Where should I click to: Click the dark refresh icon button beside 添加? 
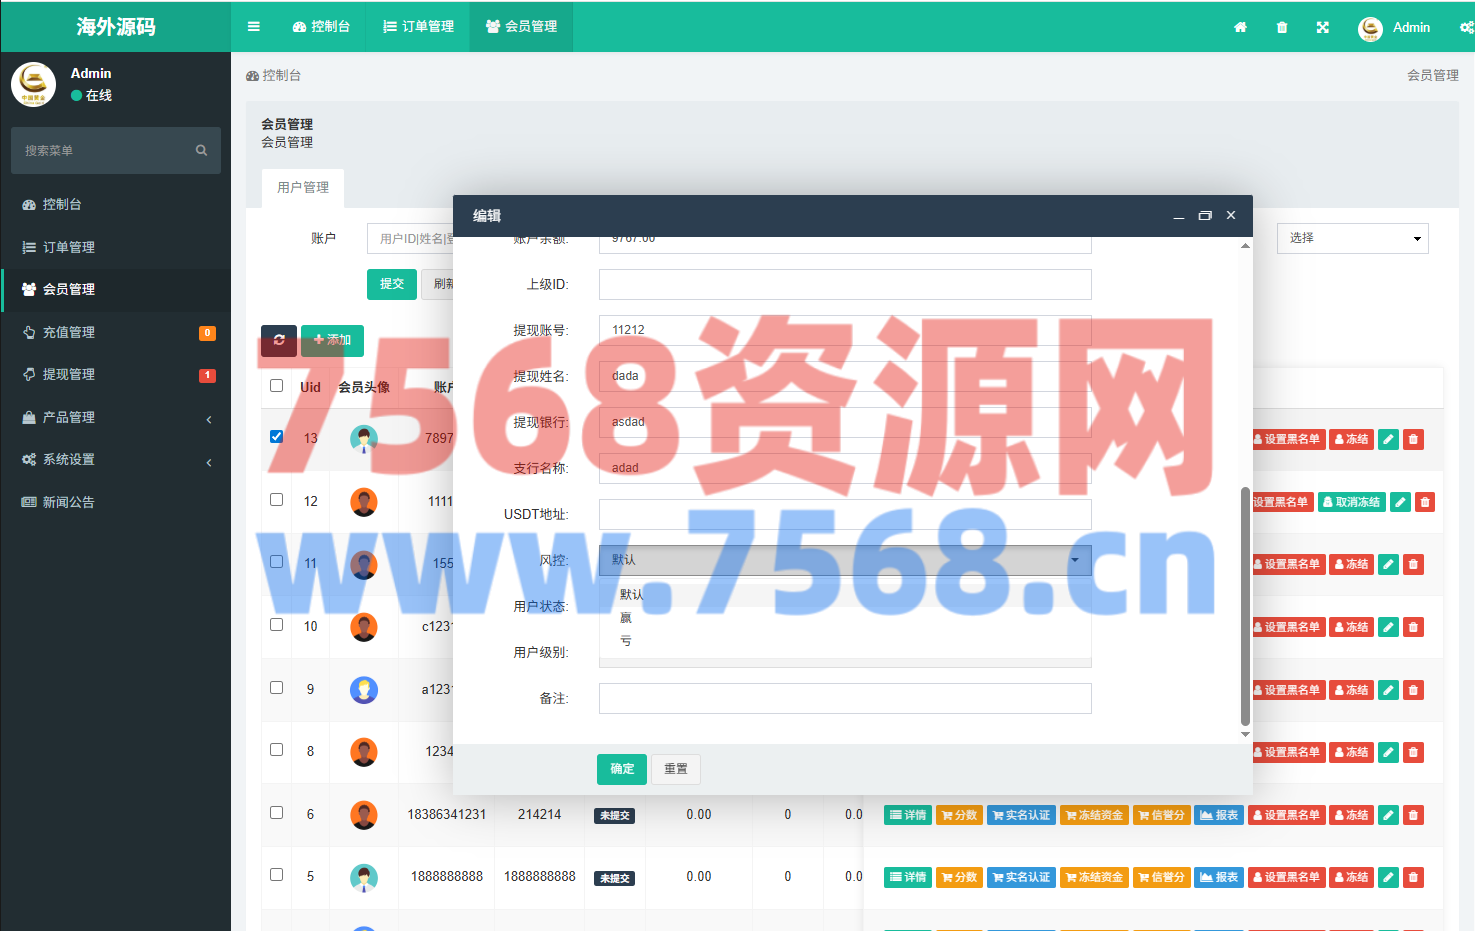click(279, 340)
